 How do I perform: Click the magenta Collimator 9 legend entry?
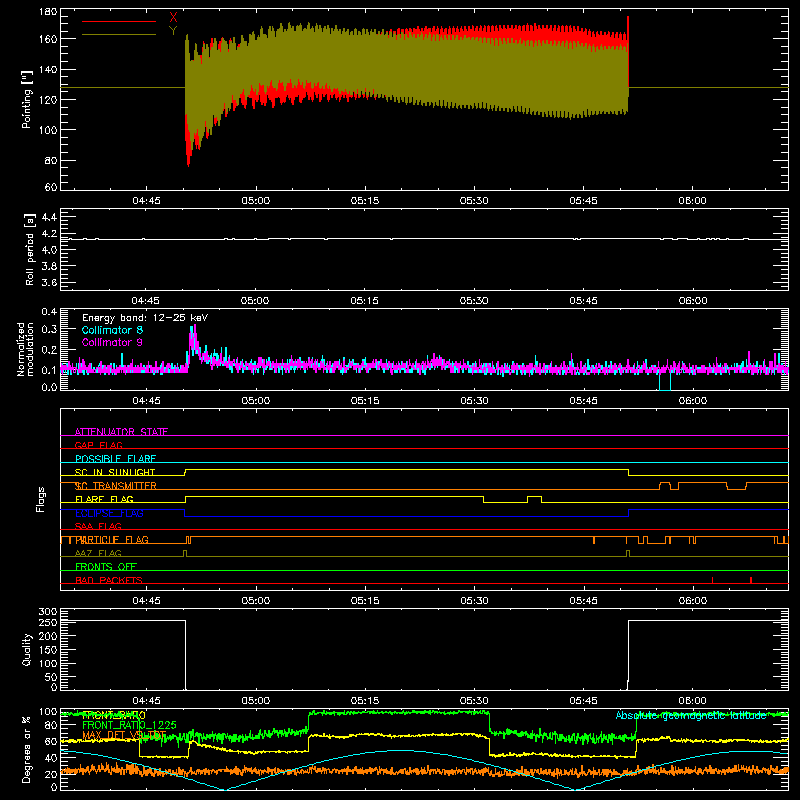tap(112, 342)
